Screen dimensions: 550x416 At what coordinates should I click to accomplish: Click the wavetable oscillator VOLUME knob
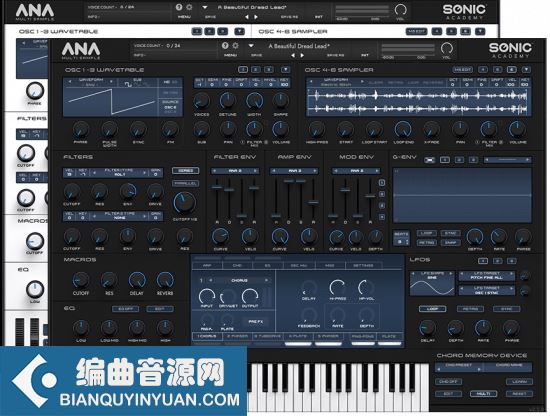281,129
